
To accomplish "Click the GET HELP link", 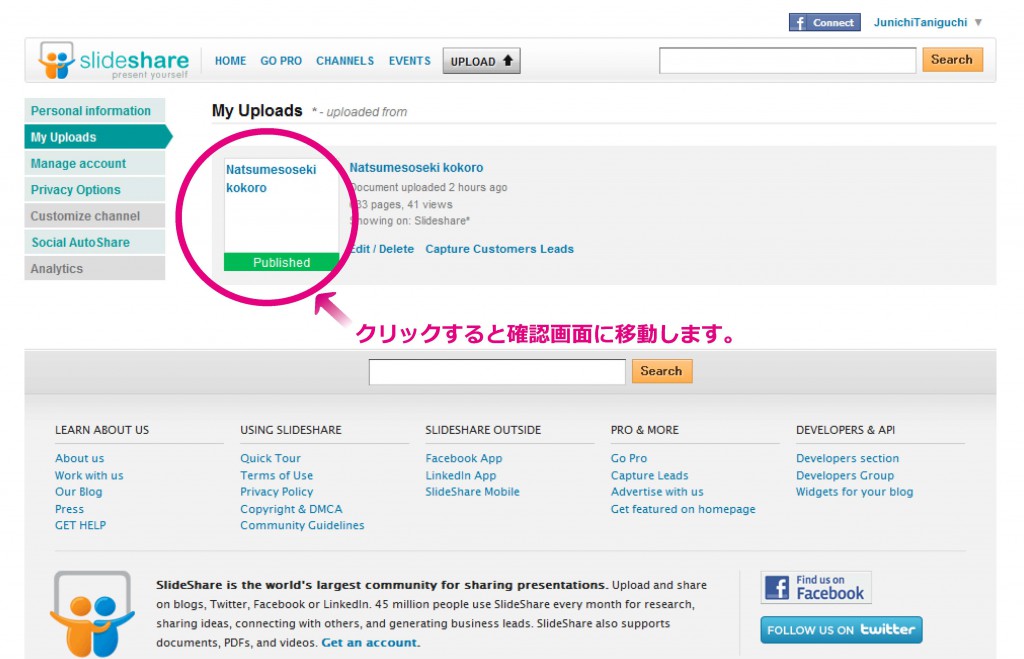I will click(80, 525).
